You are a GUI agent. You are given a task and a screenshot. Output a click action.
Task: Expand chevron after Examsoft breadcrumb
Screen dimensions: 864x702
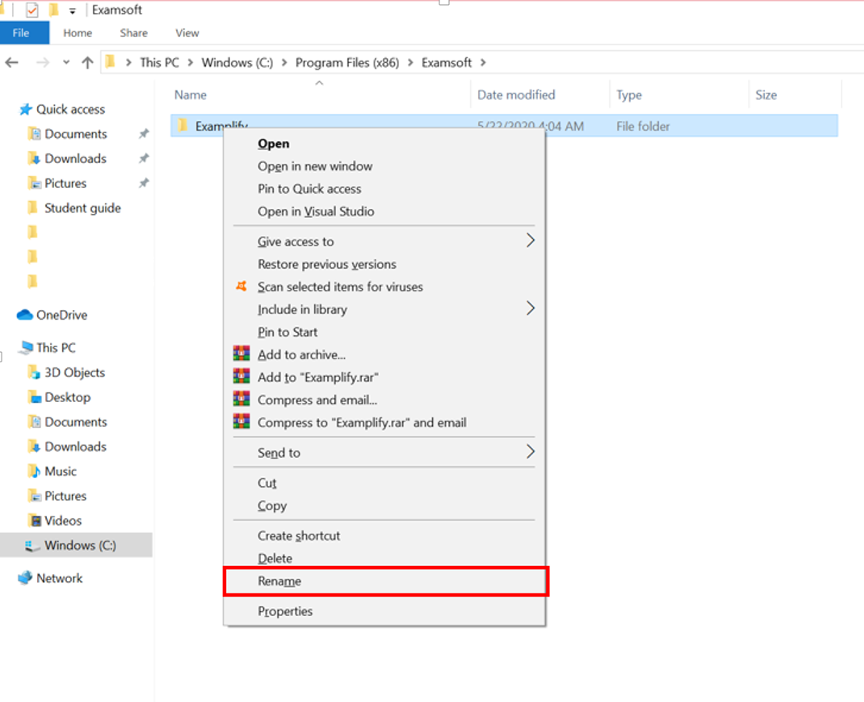click(x=483, y=63)
